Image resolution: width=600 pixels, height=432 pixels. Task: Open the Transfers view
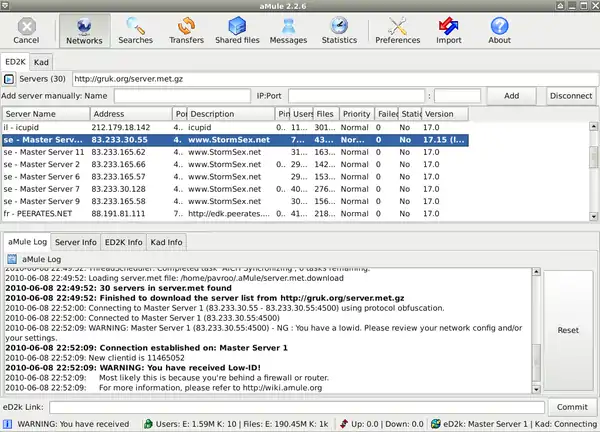click(186, 29)
